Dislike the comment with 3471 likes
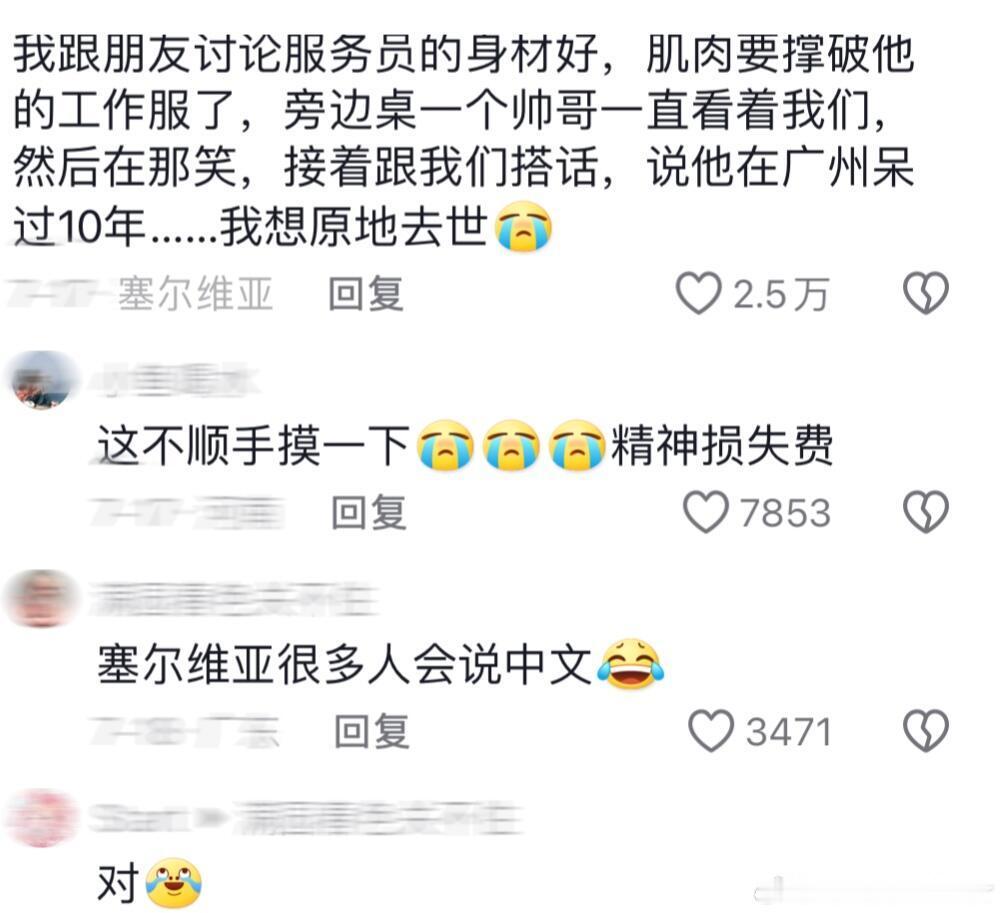The image size is (1001, 913). [x=926, y=730]
